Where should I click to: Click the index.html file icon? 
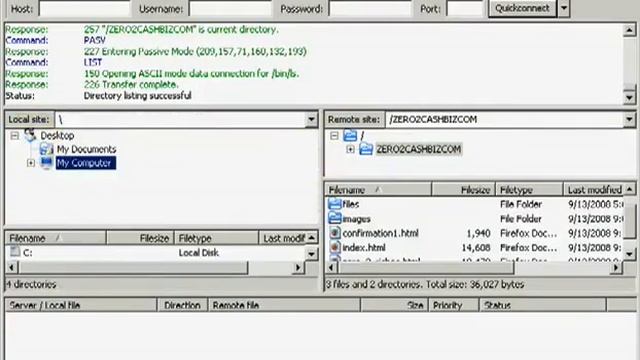pos(335,247)
